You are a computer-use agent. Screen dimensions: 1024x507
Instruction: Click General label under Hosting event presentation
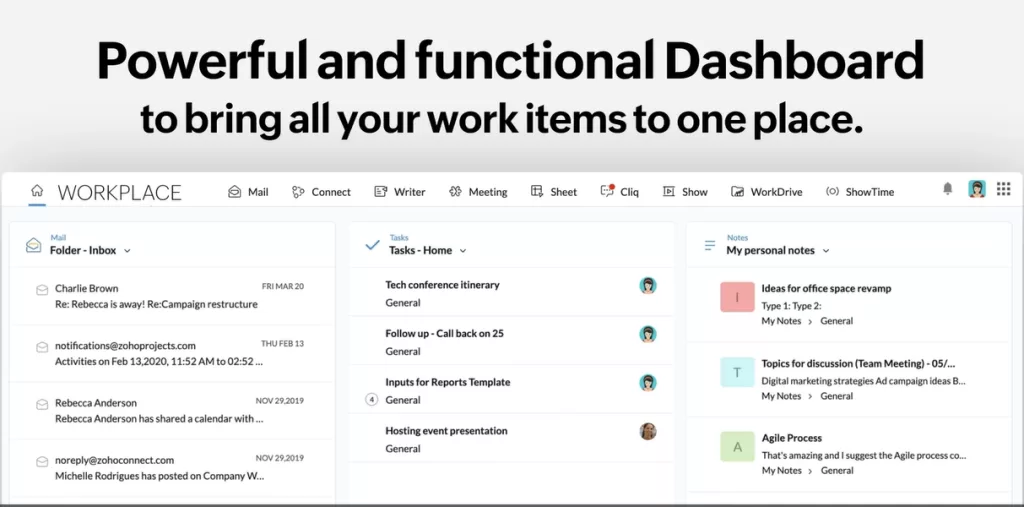pos(403,449)
